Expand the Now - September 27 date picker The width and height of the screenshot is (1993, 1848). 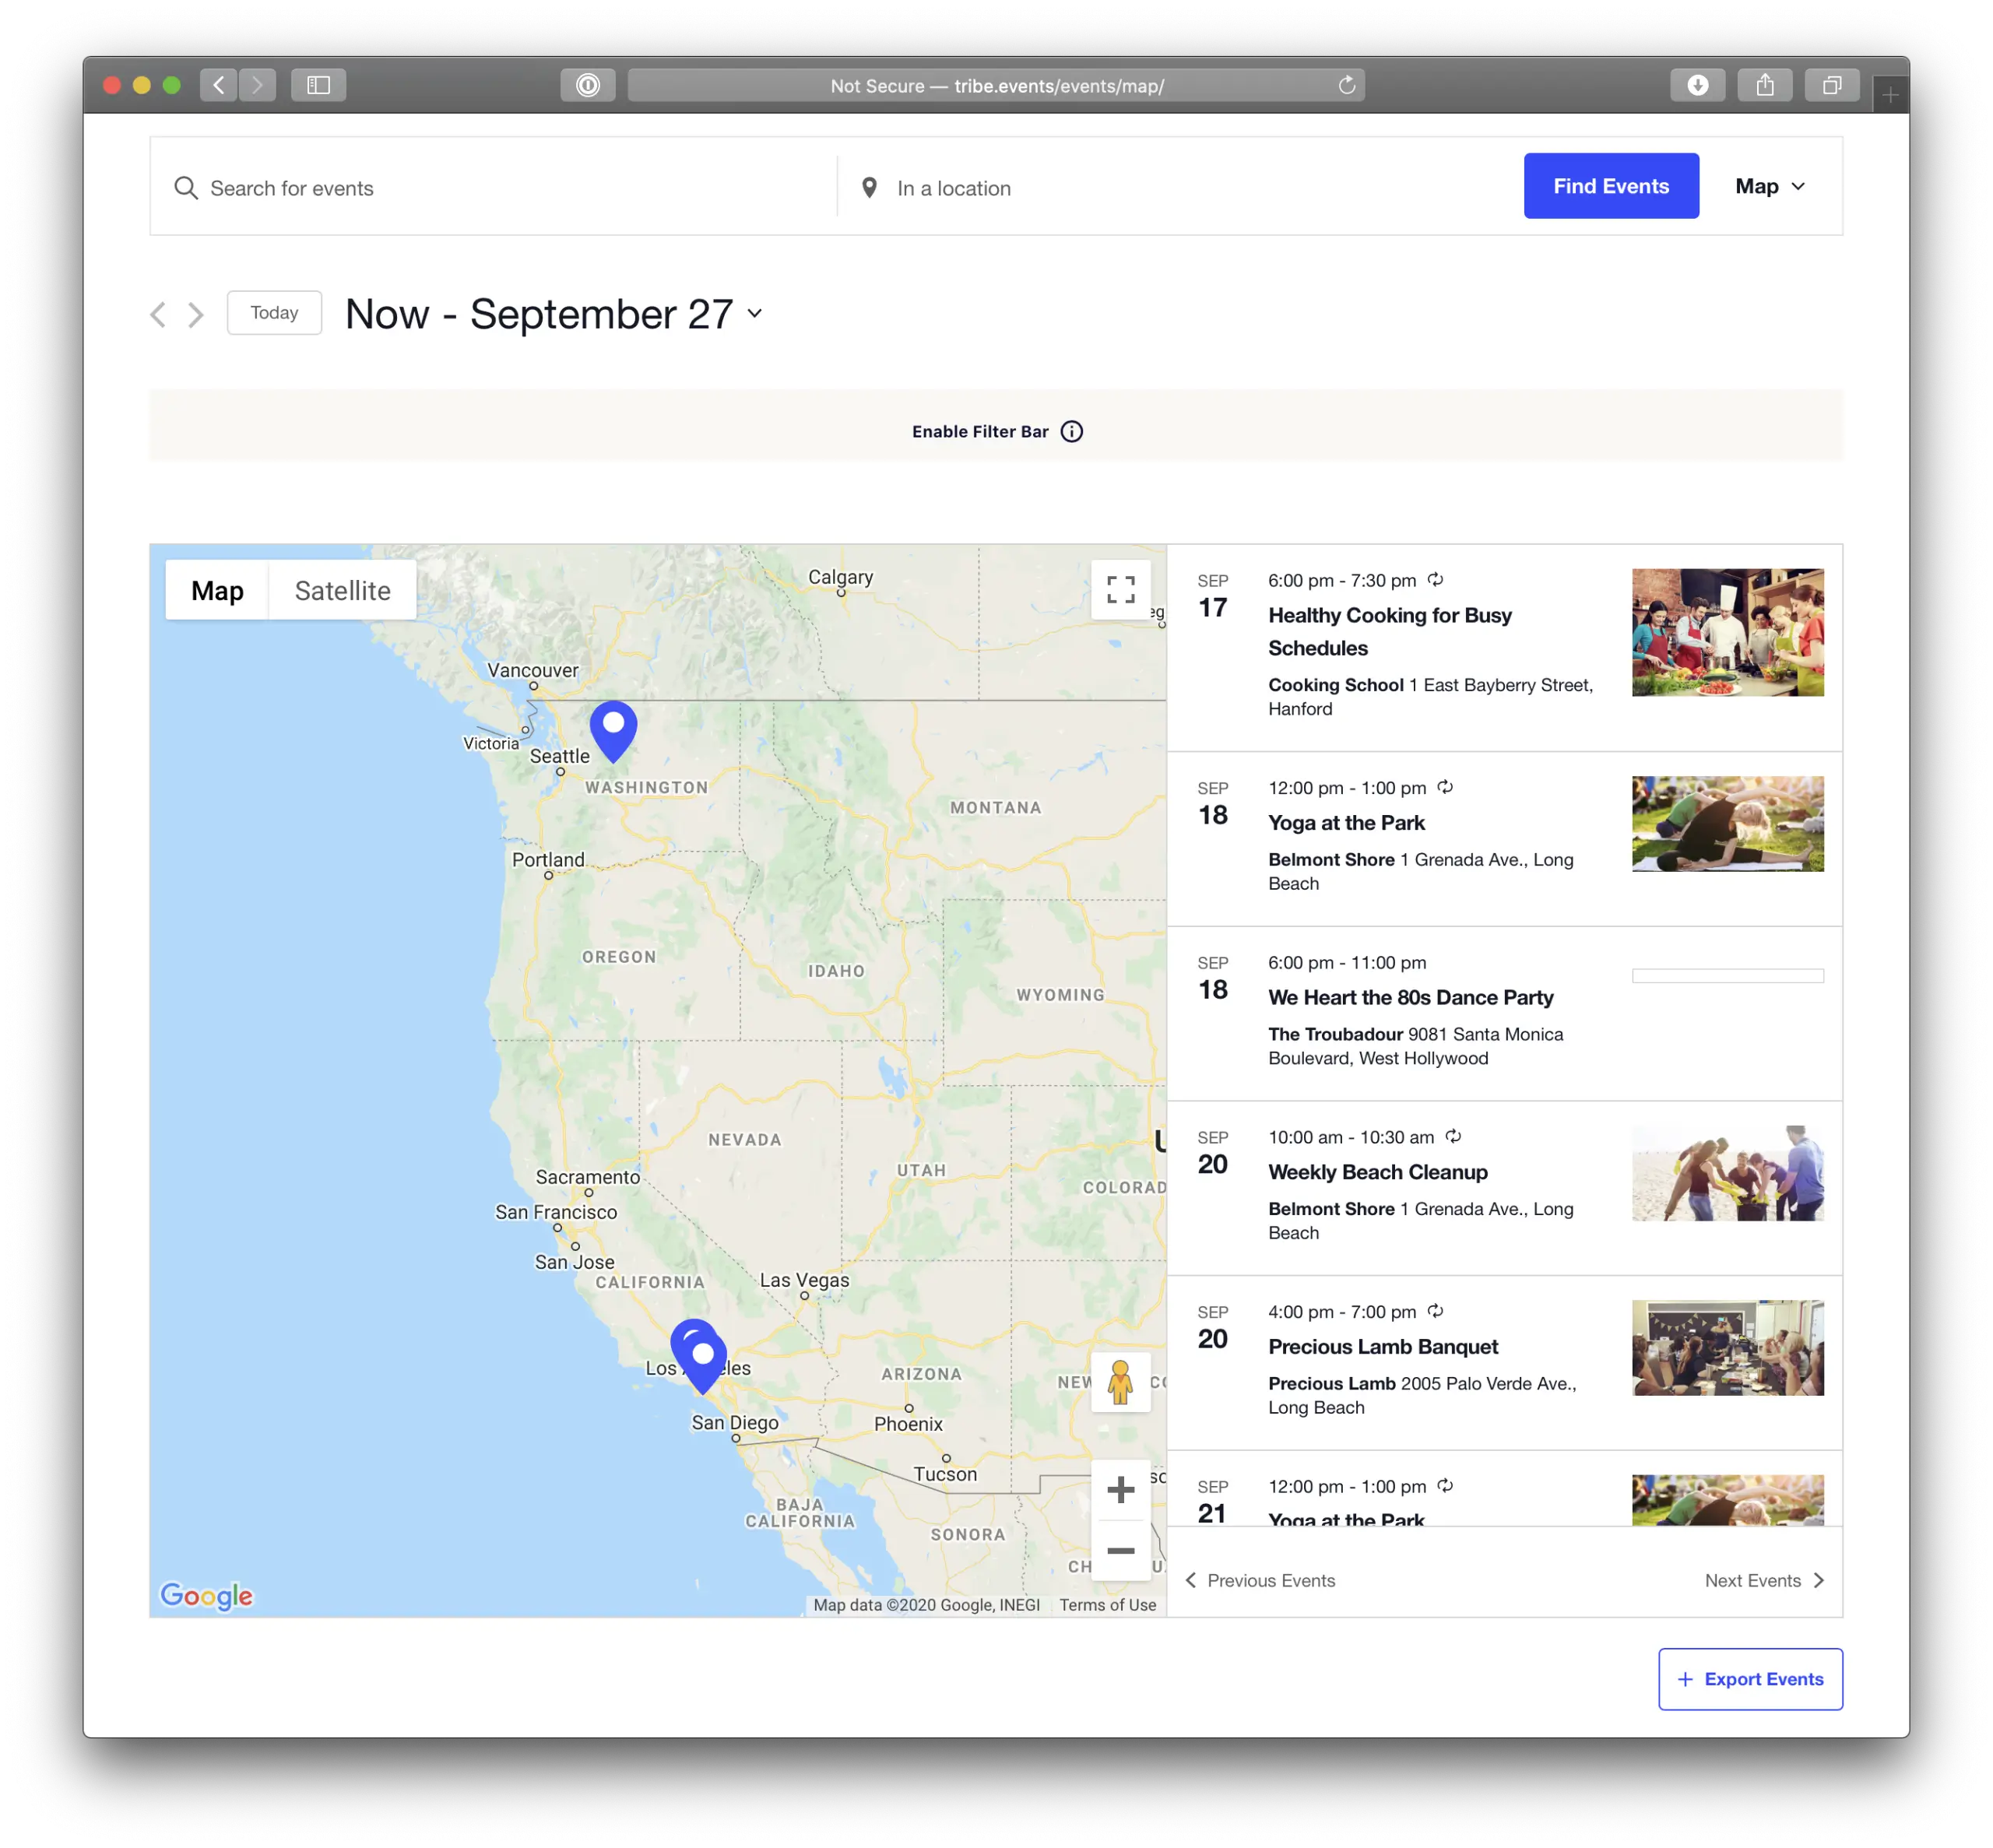(x=553, y=314)
